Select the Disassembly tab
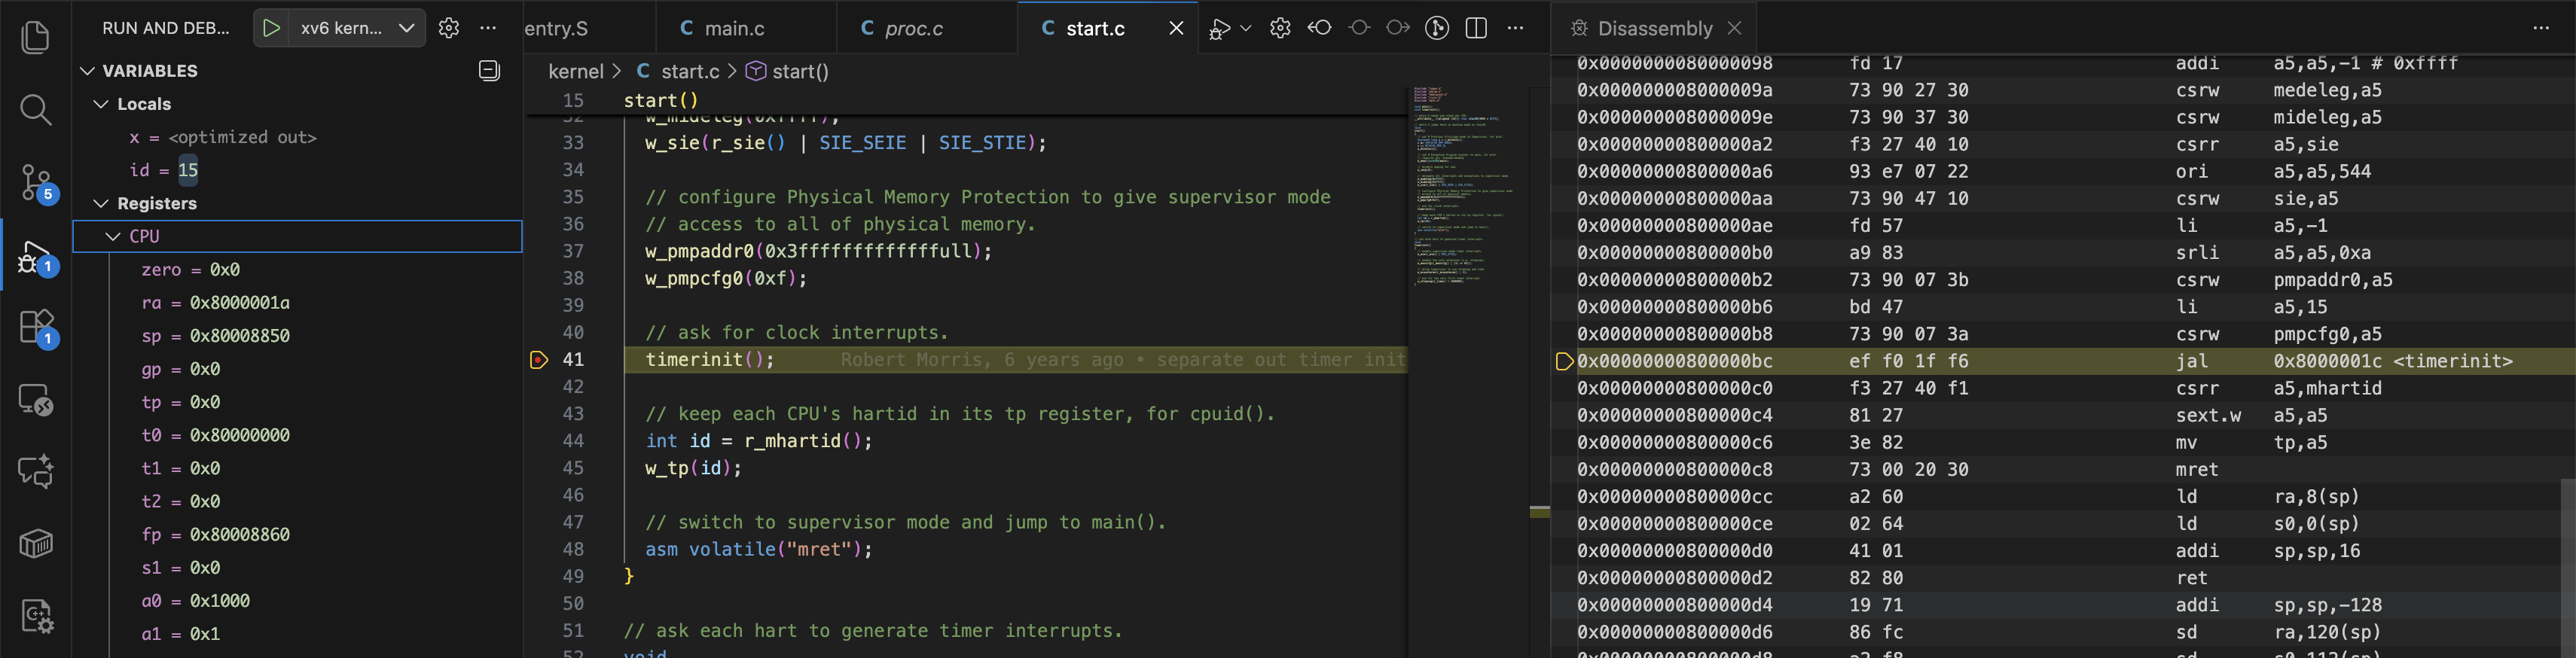Image resolution: width=2576 pixels, height=658 pixels. point(1654,28)
